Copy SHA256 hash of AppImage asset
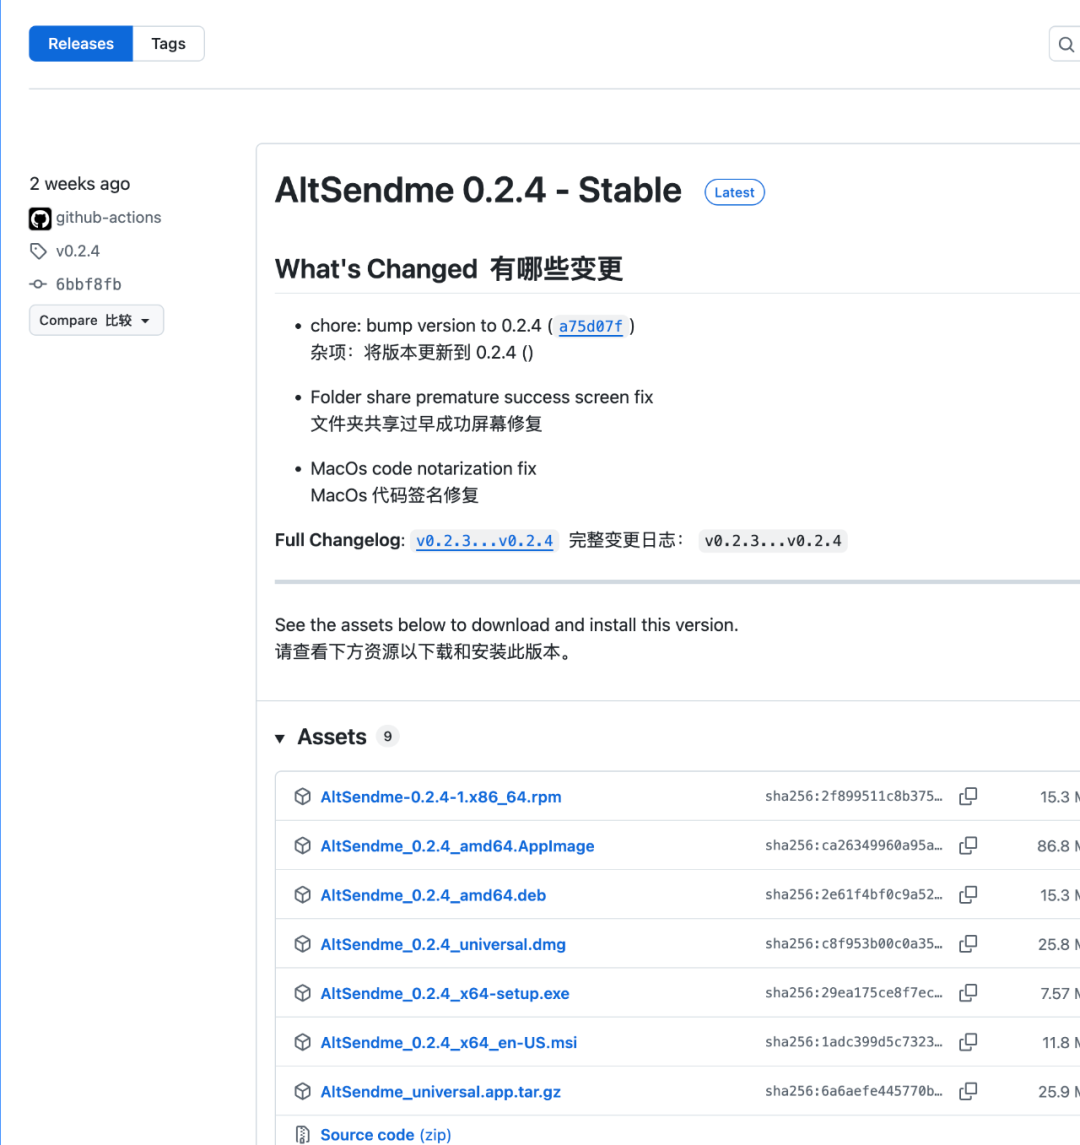Image resolution: width=1080 pixels, height=1145 pixels. coord(967,846)
